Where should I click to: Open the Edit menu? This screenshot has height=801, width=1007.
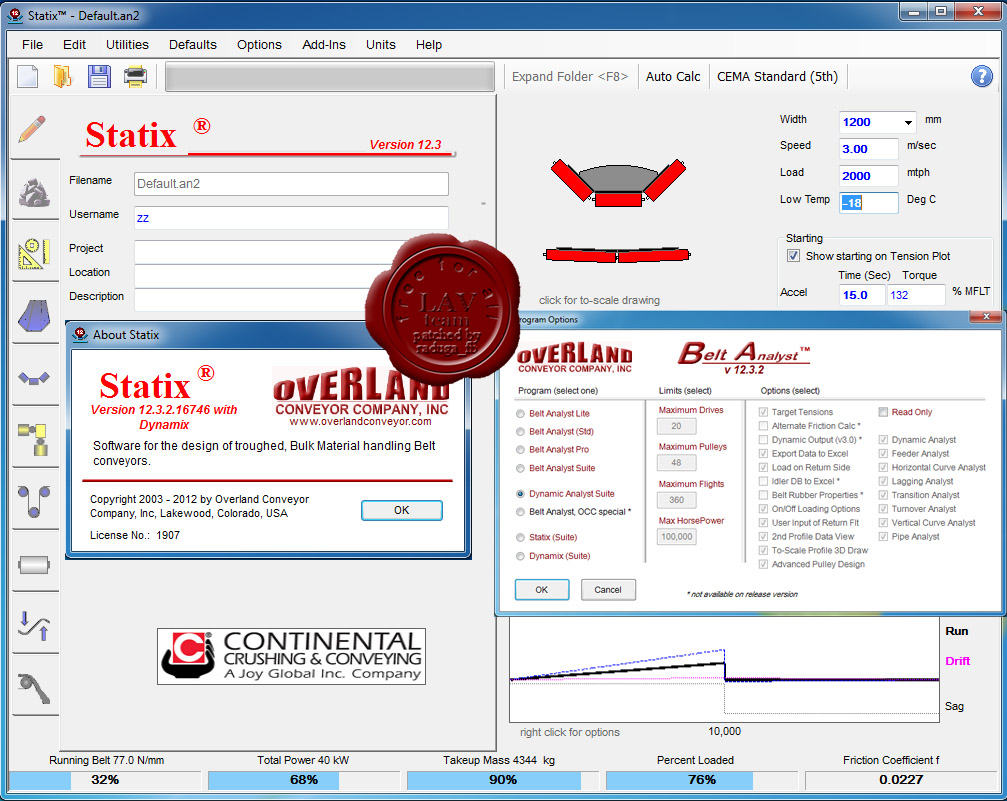[74, 44]
